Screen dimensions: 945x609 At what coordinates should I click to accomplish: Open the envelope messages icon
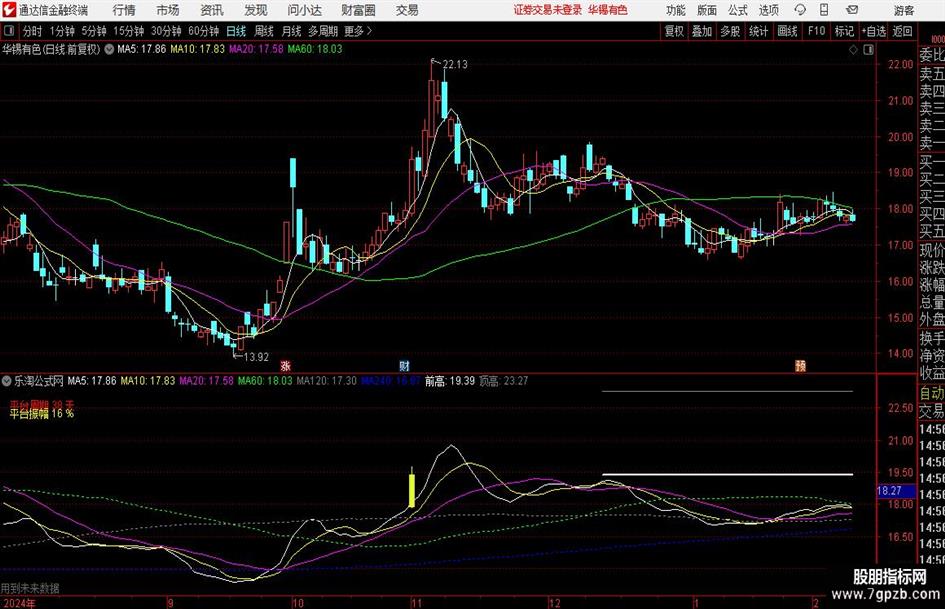852,10
